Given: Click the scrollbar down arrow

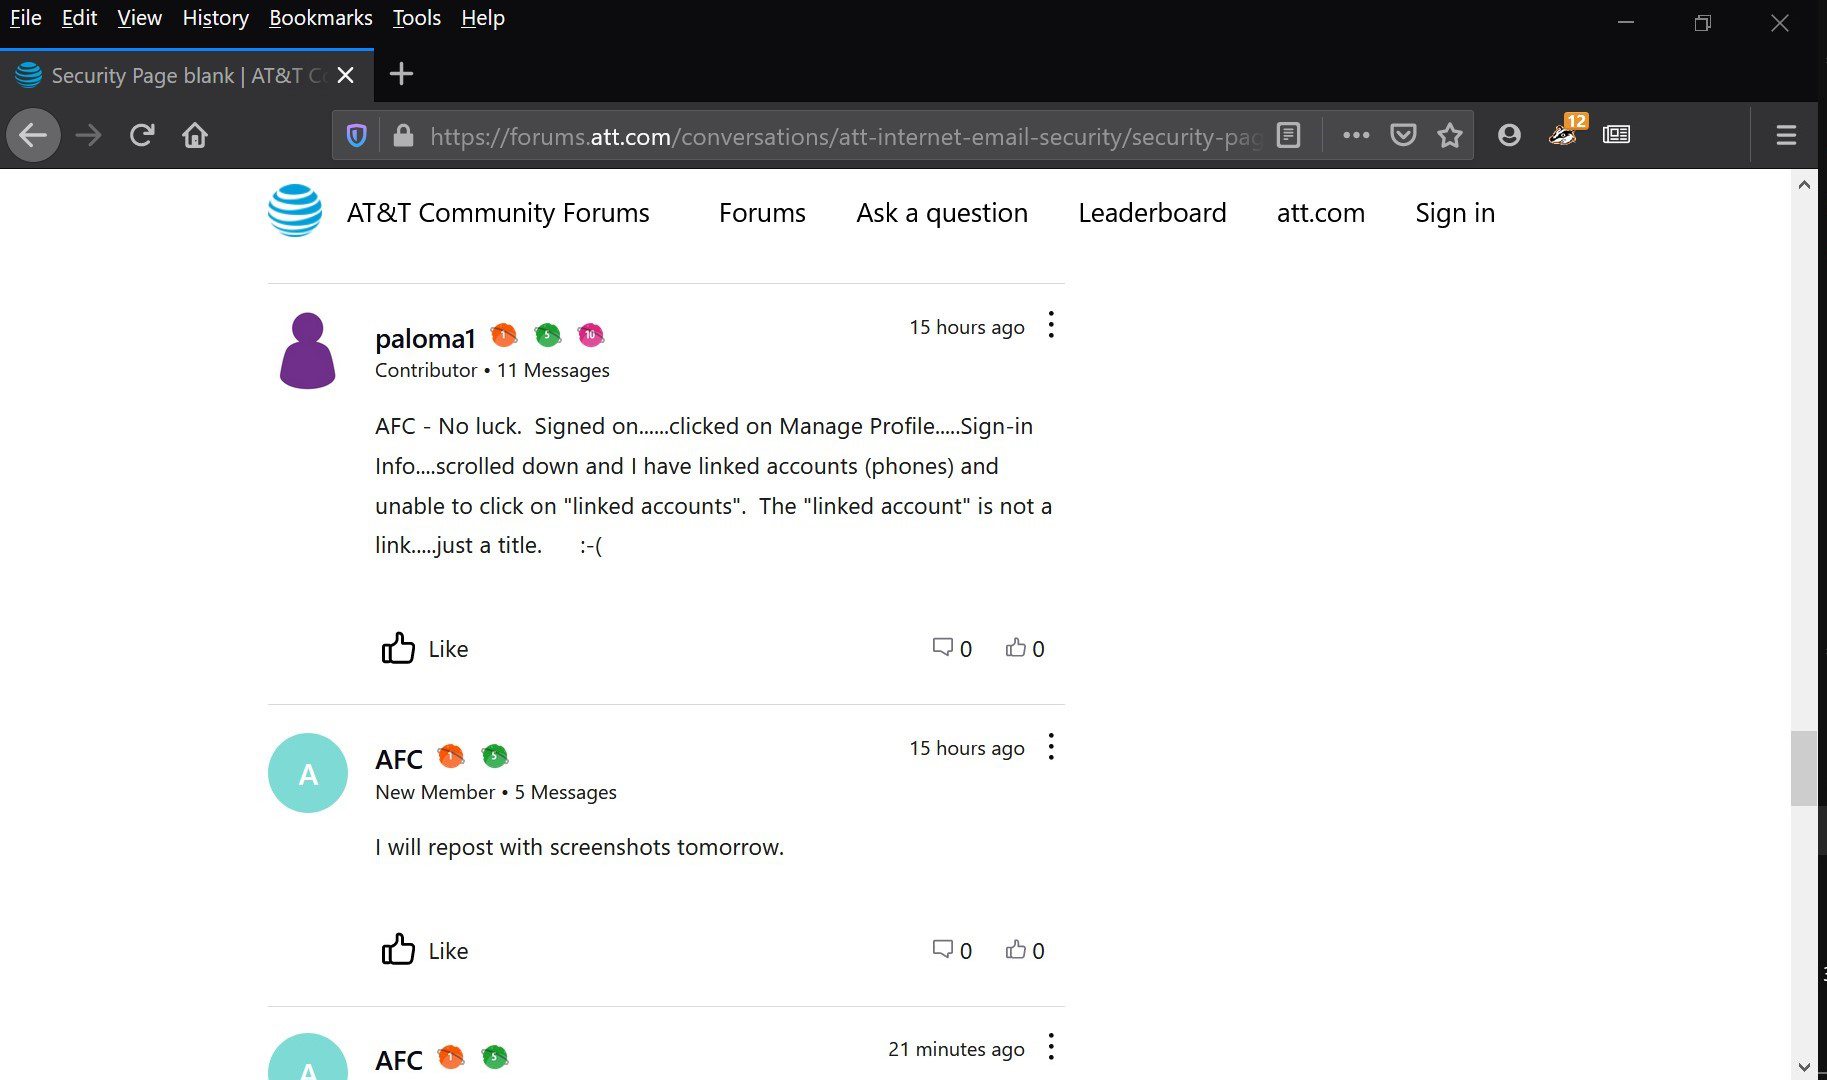Looking at the screenshot, I should [x=1804, y=1066].
